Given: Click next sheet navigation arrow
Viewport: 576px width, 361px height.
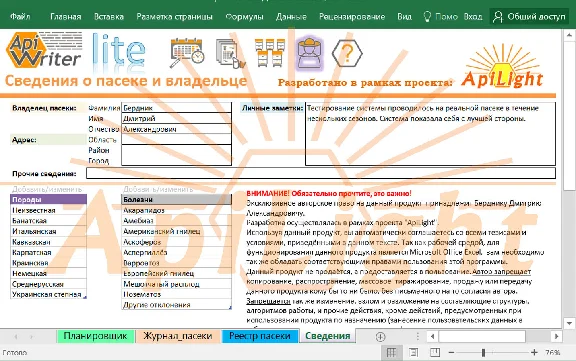Looking at the screenshot, I should 32,336.
